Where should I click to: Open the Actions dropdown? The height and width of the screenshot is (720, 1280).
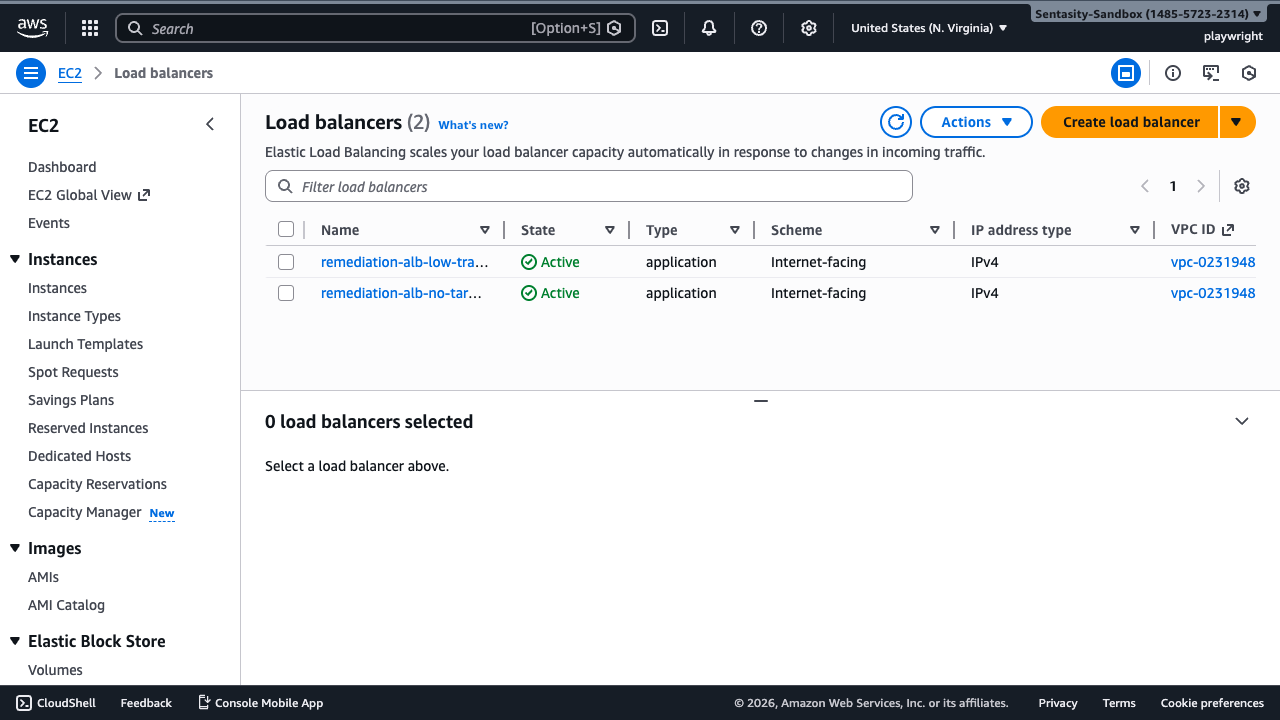(x=975, y=121)
